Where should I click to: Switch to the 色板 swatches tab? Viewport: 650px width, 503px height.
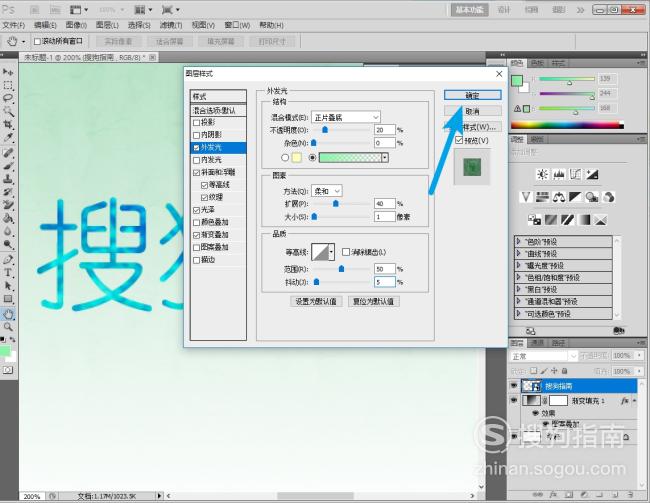(537, 63)
